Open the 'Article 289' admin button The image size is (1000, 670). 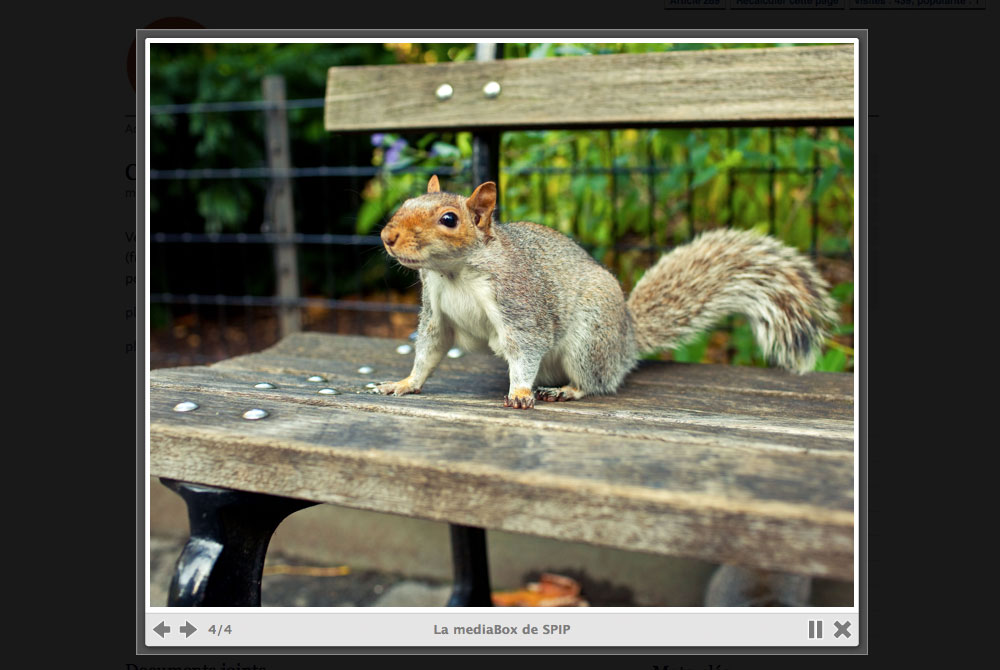pyautogui.click(x=694, y=3)
